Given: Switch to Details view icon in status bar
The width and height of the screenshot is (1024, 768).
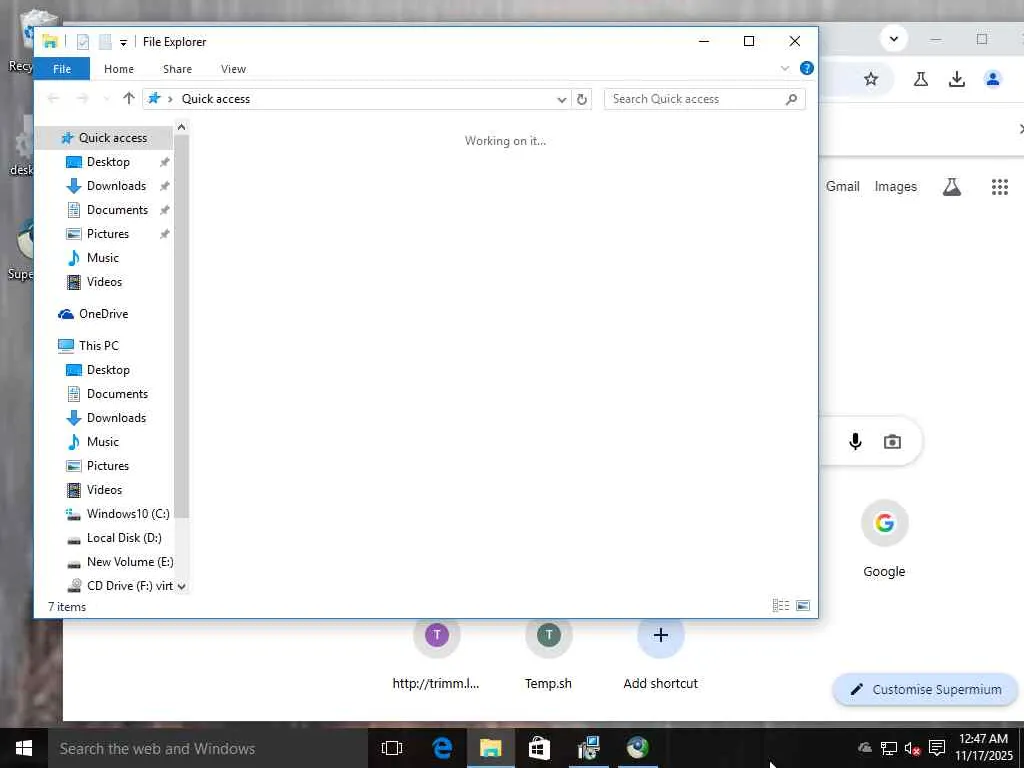Looking at the screenshot, I should pos(781,605).
